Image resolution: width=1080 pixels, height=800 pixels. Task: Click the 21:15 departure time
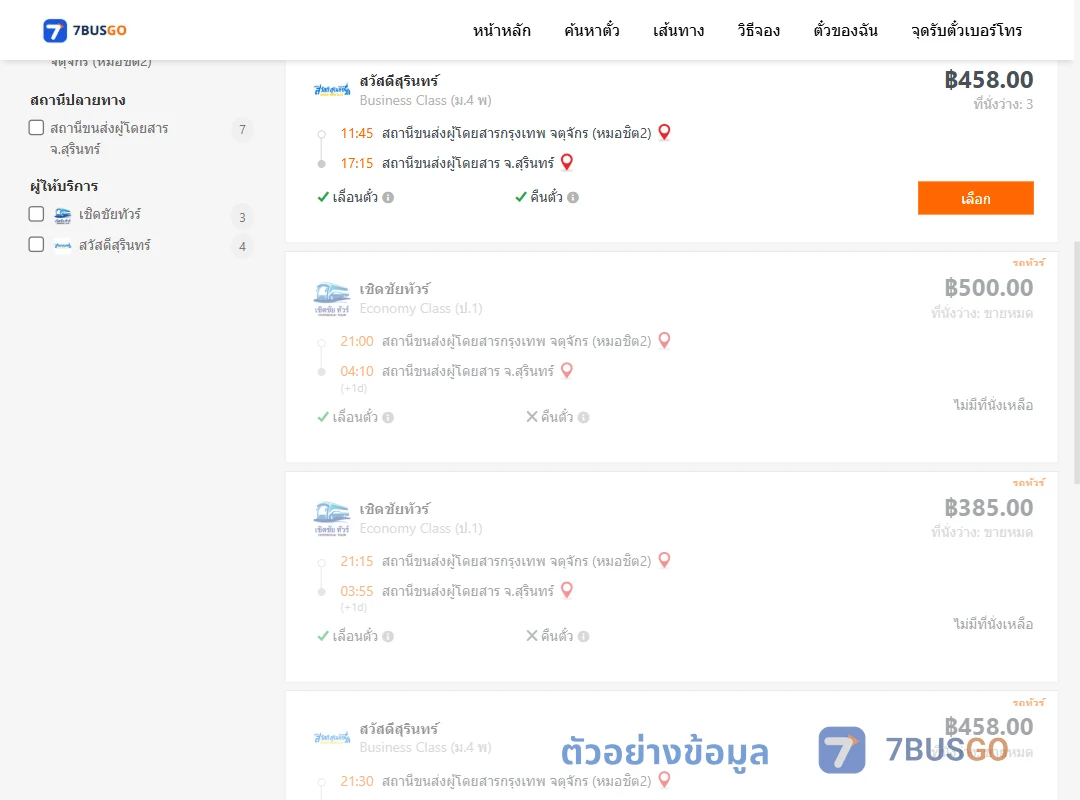tap(357, 561)
